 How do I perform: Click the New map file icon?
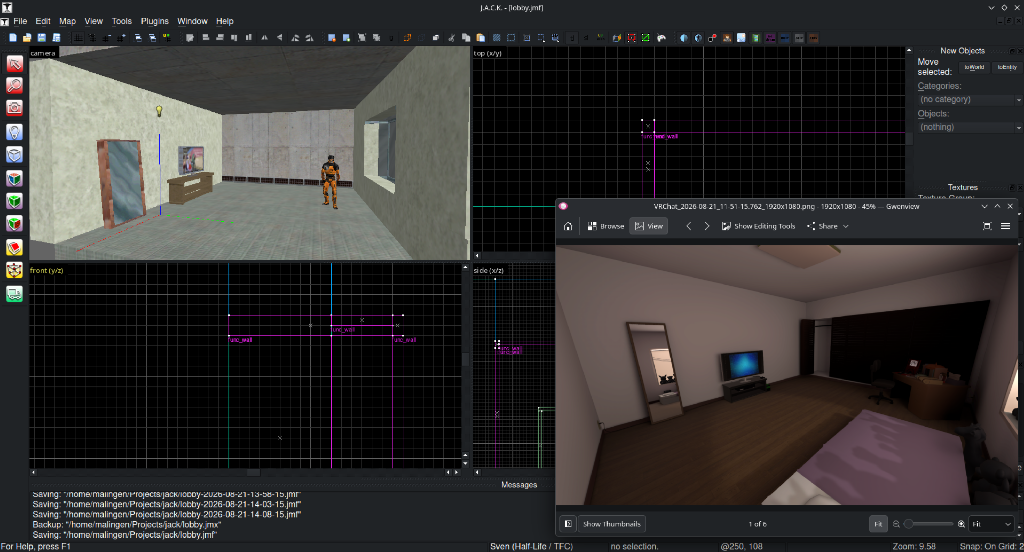[12, 38]
